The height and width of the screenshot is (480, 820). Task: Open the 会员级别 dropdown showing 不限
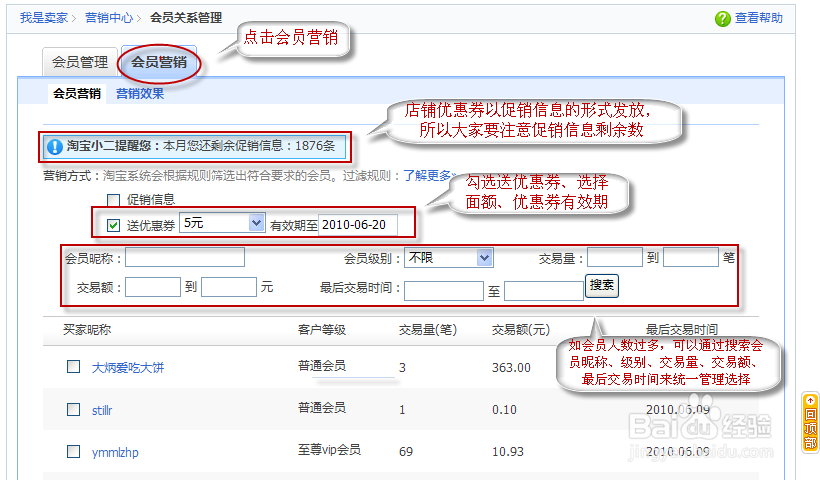coord(449,258)
